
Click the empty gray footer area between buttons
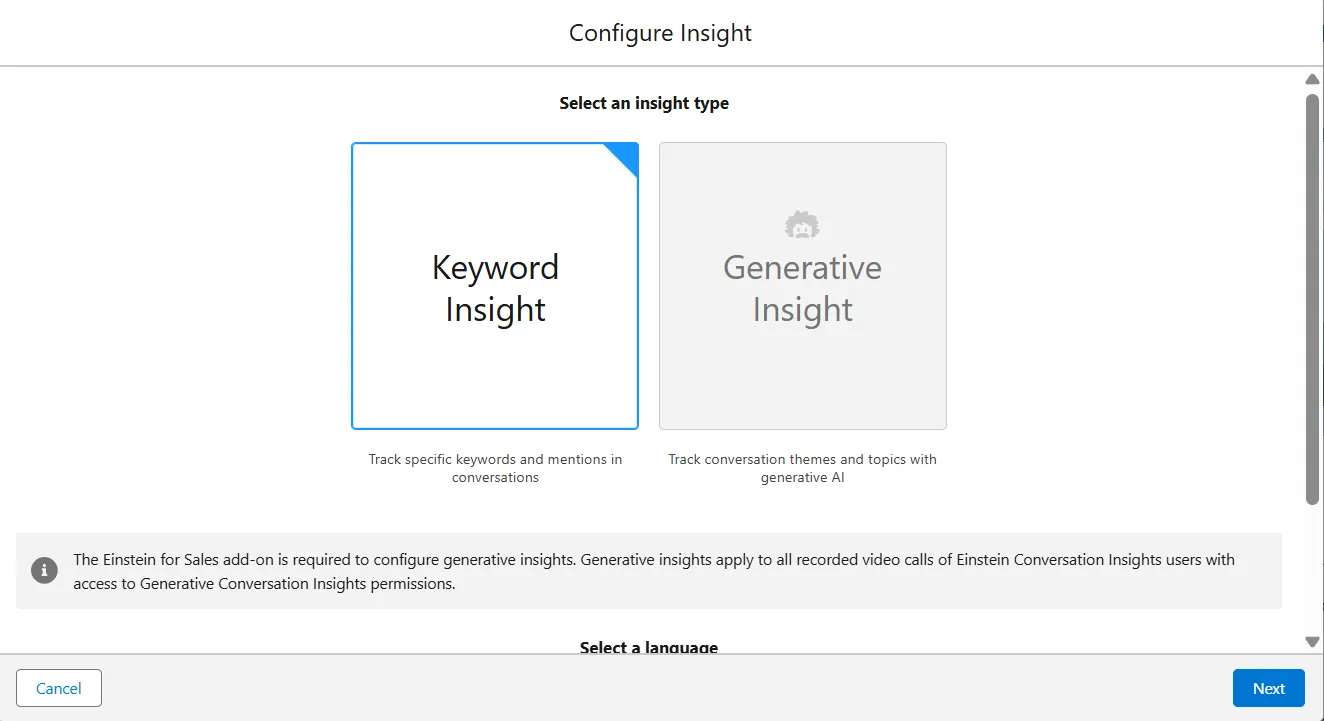point(660,688)
